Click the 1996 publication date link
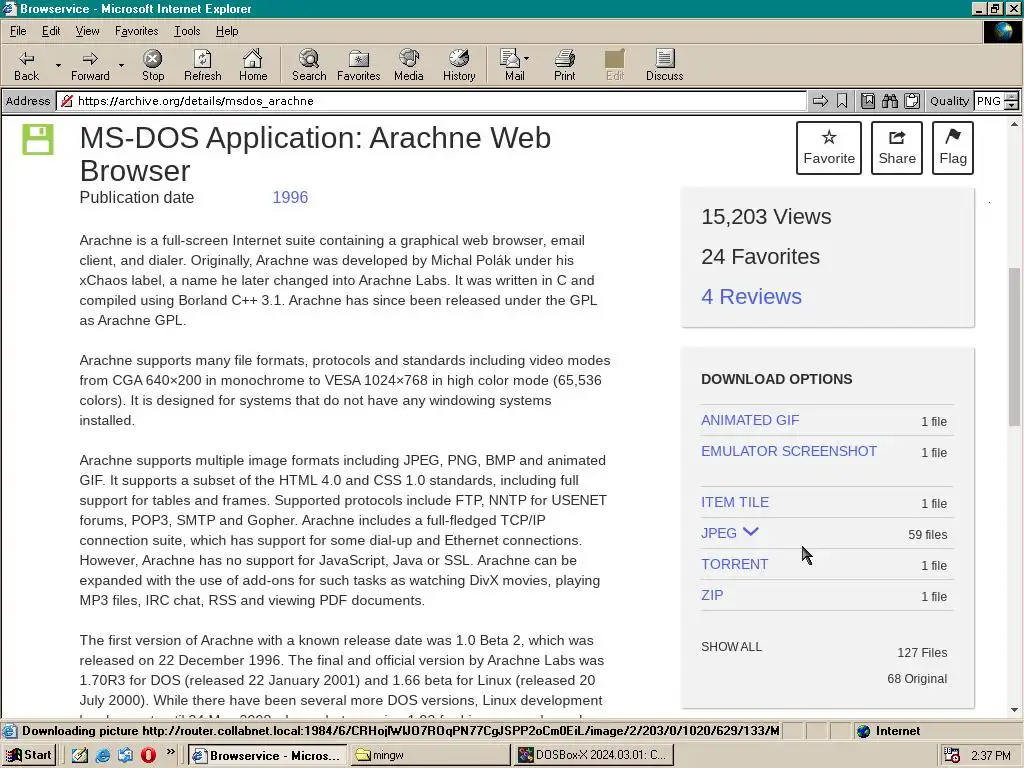Image resolution: width=1024 pixels, height=768 pixels. pyautogui.click(x=290, y=197)
